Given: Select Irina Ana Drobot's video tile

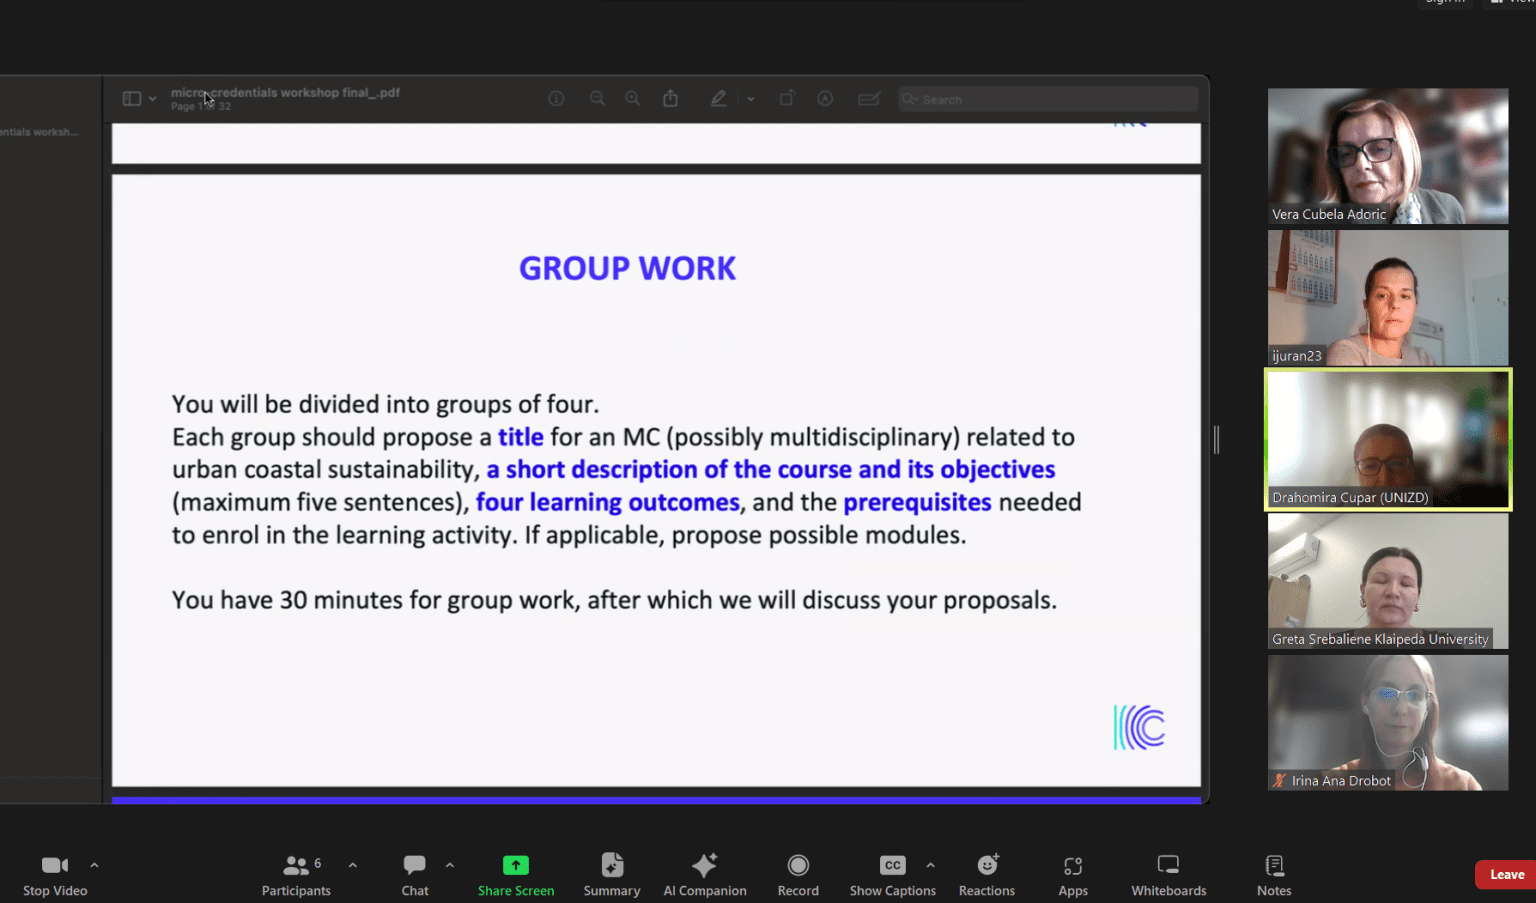Looking at the screenshot, I should coord(1387,722).
